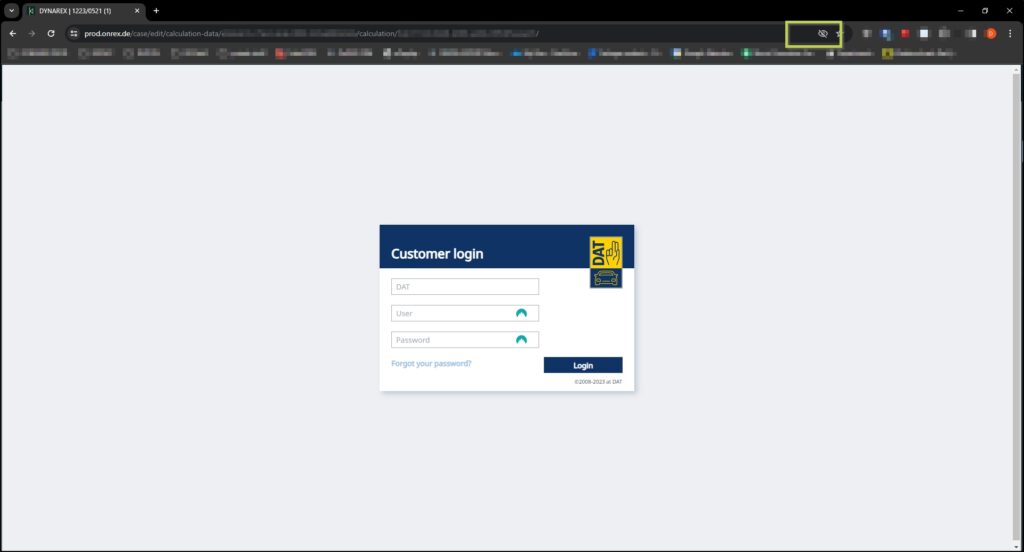Focus the DAT customer number field
The image size is (1024, 552).
(x=465, y=287)
